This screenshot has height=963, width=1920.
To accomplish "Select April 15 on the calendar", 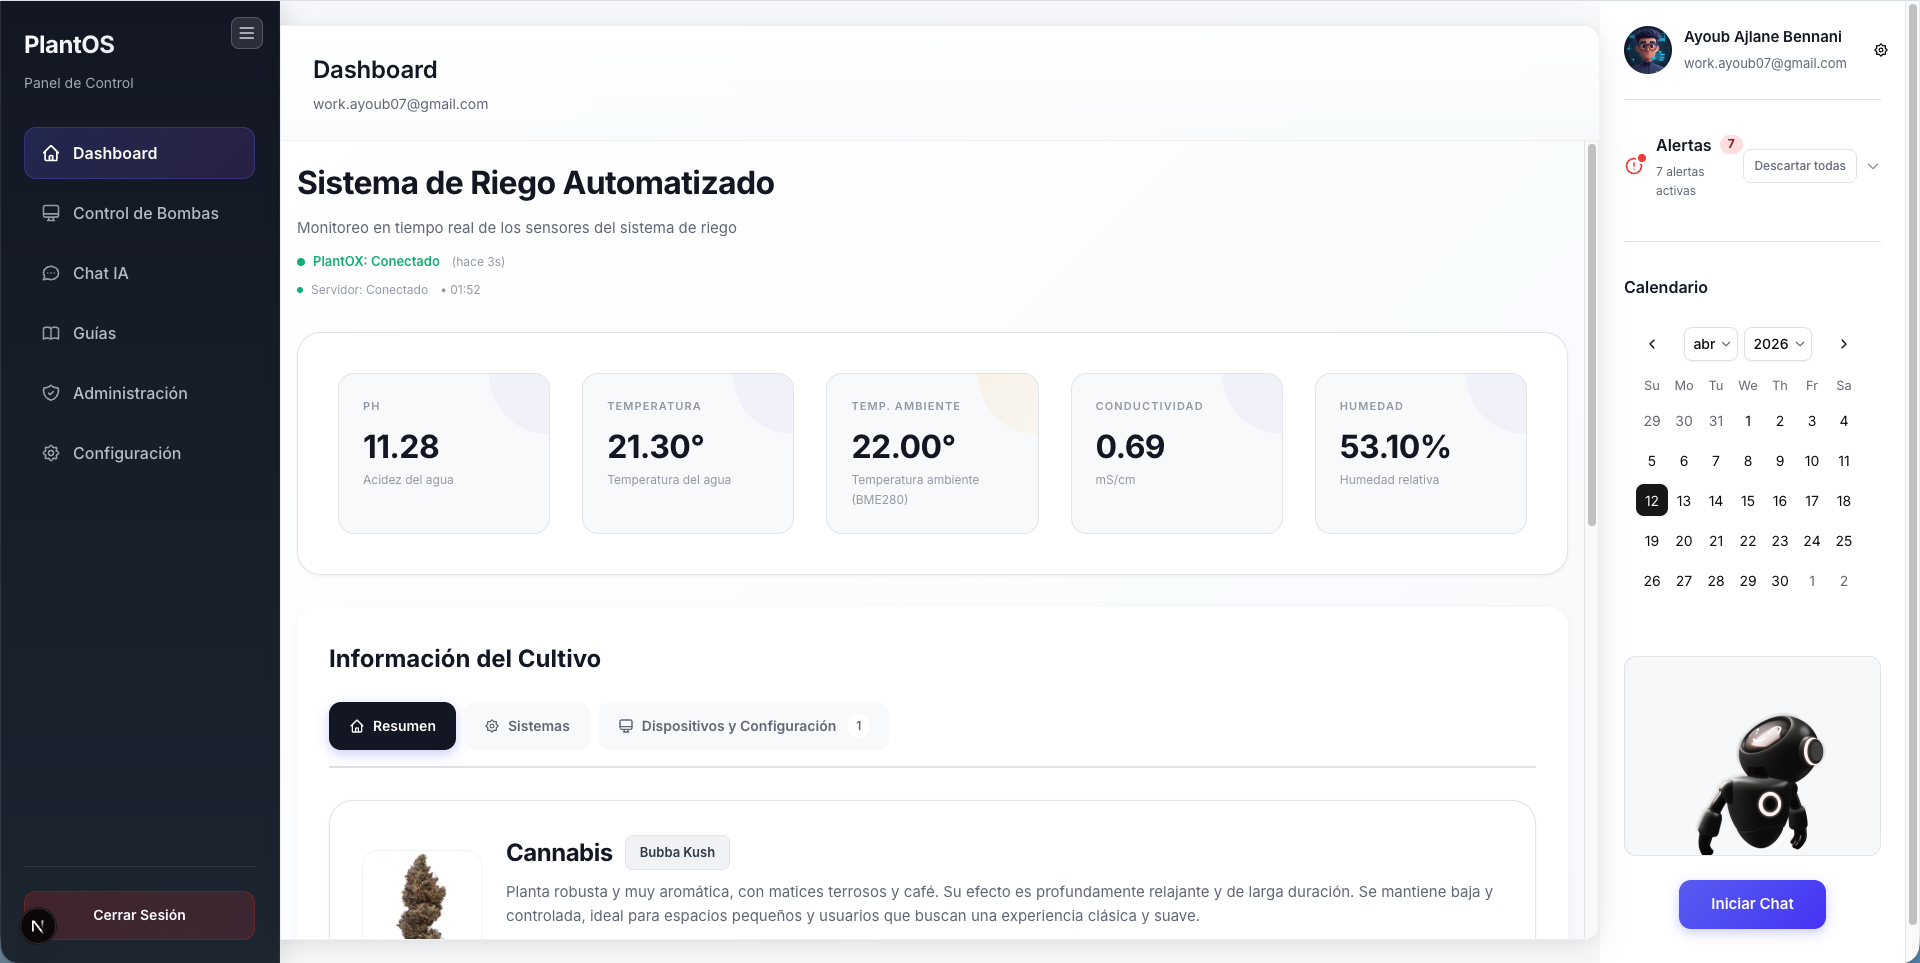I will click(1747, 501).
